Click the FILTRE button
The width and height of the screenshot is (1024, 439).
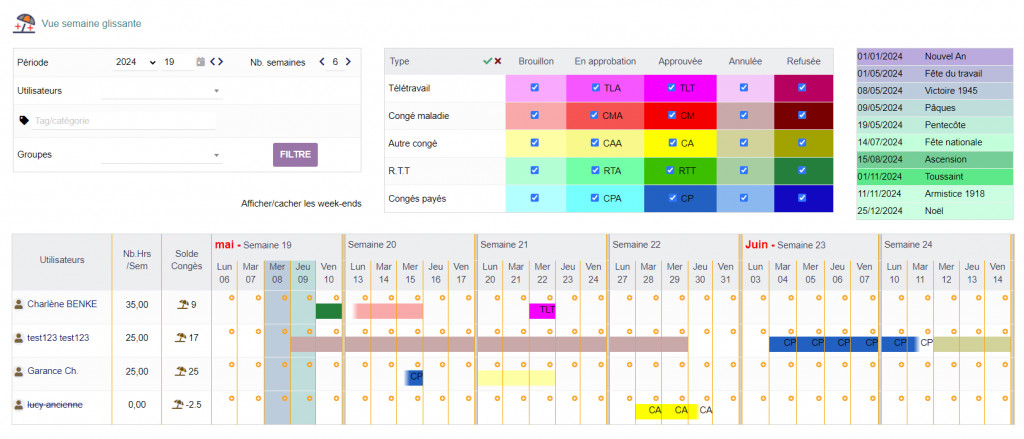coord(295,155)
